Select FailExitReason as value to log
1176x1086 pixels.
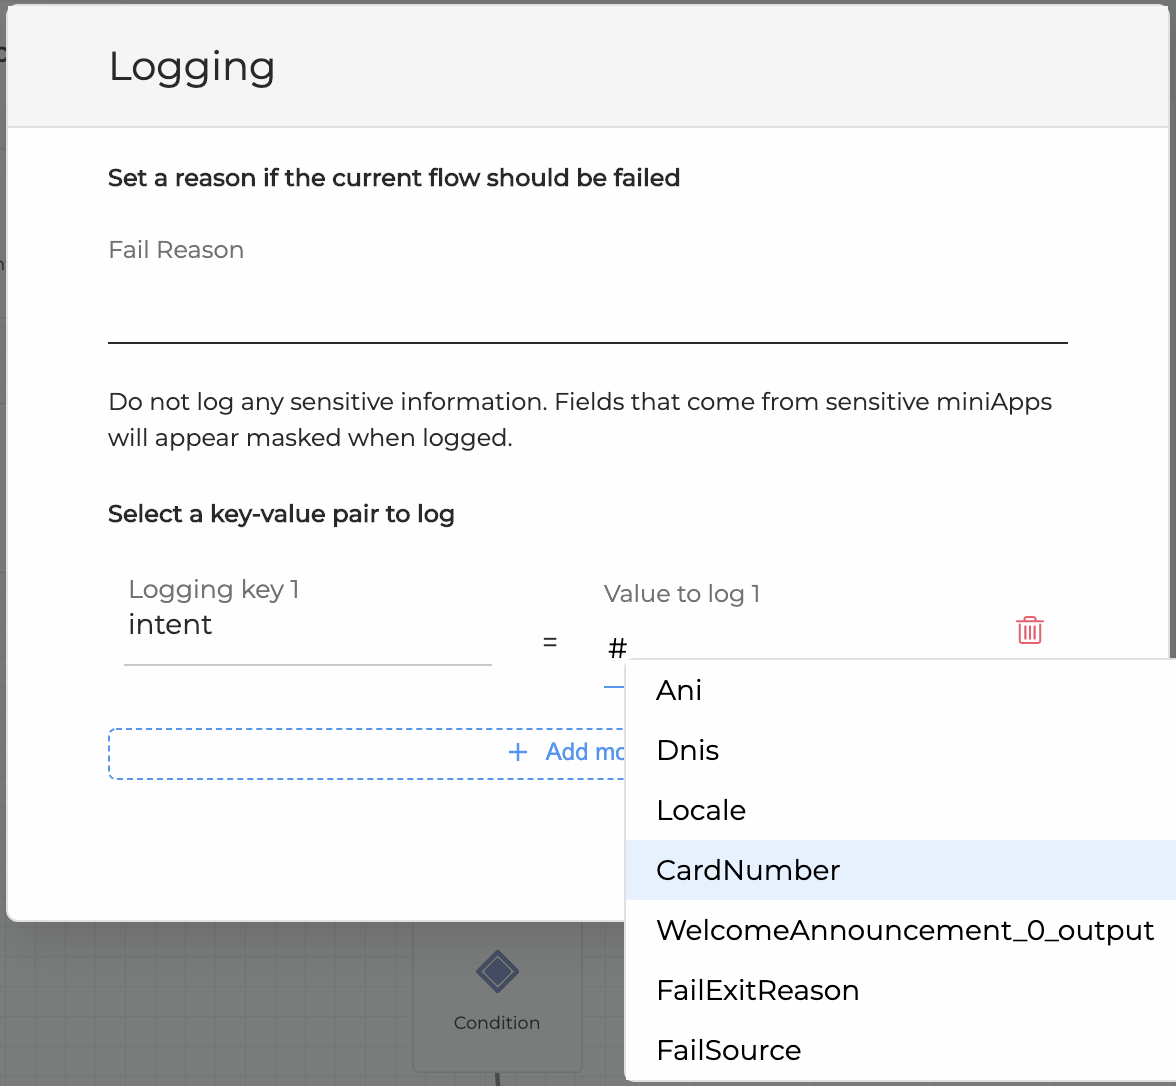tap(758, 990)
